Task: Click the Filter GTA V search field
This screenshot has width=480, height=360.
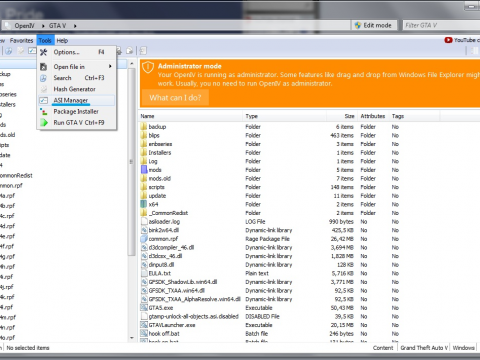Action: point(441,25)
